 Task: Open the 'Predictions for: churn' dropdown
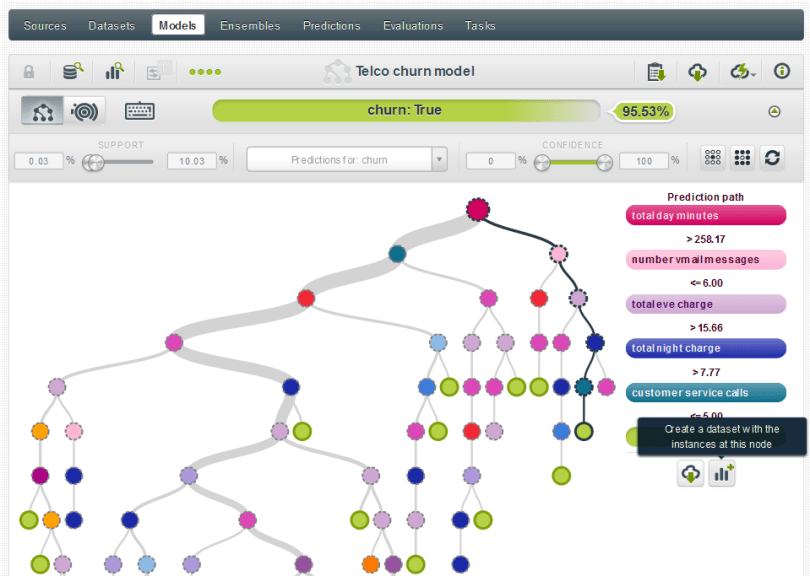[347, 160]
